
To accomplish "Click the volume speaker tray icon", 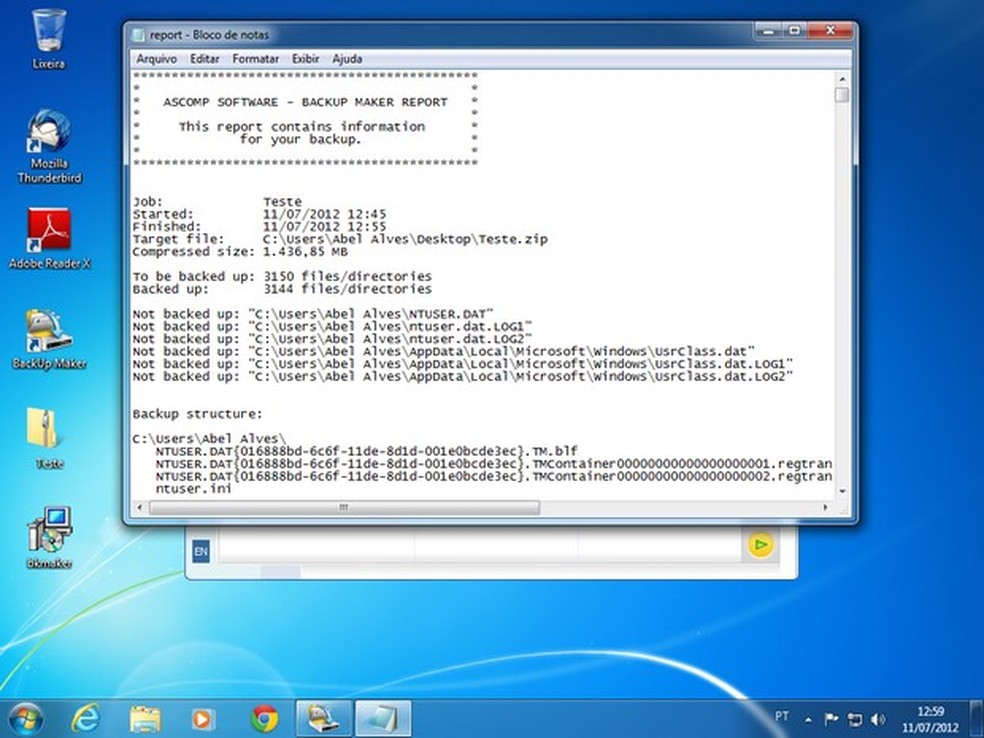I will (x=878, y=719).
